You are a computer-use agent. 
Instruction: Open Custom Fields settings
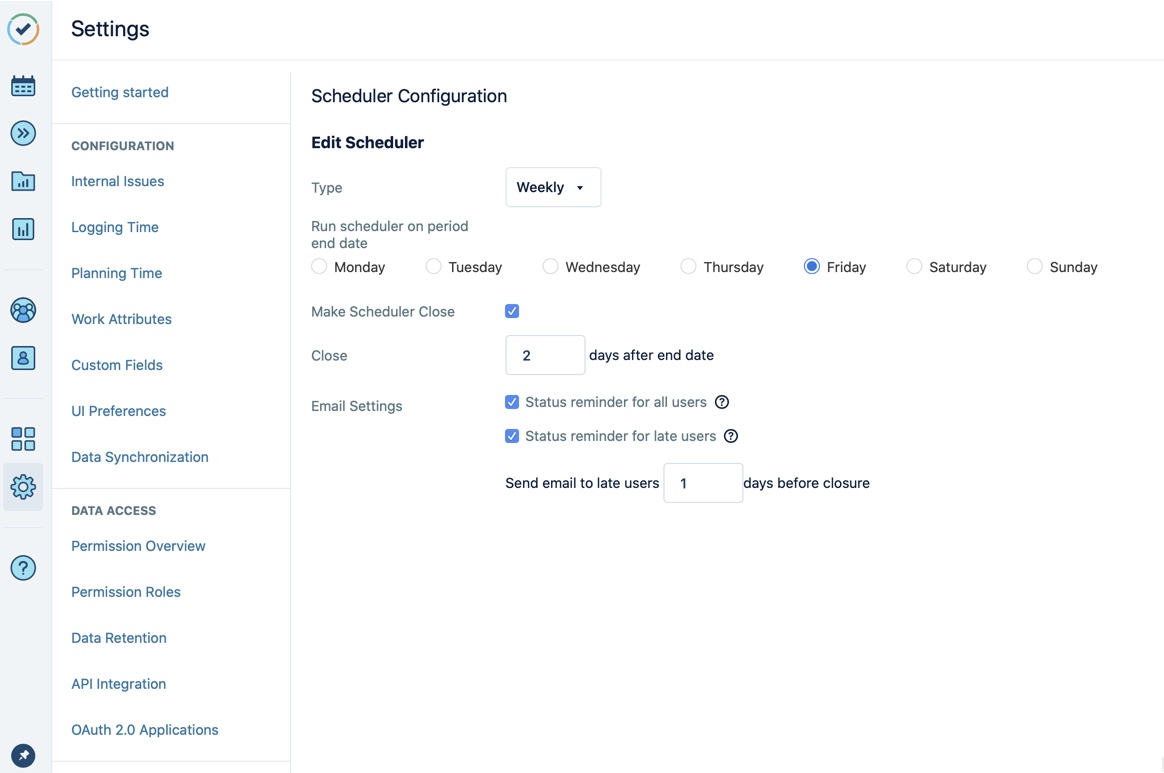(117, 365)
